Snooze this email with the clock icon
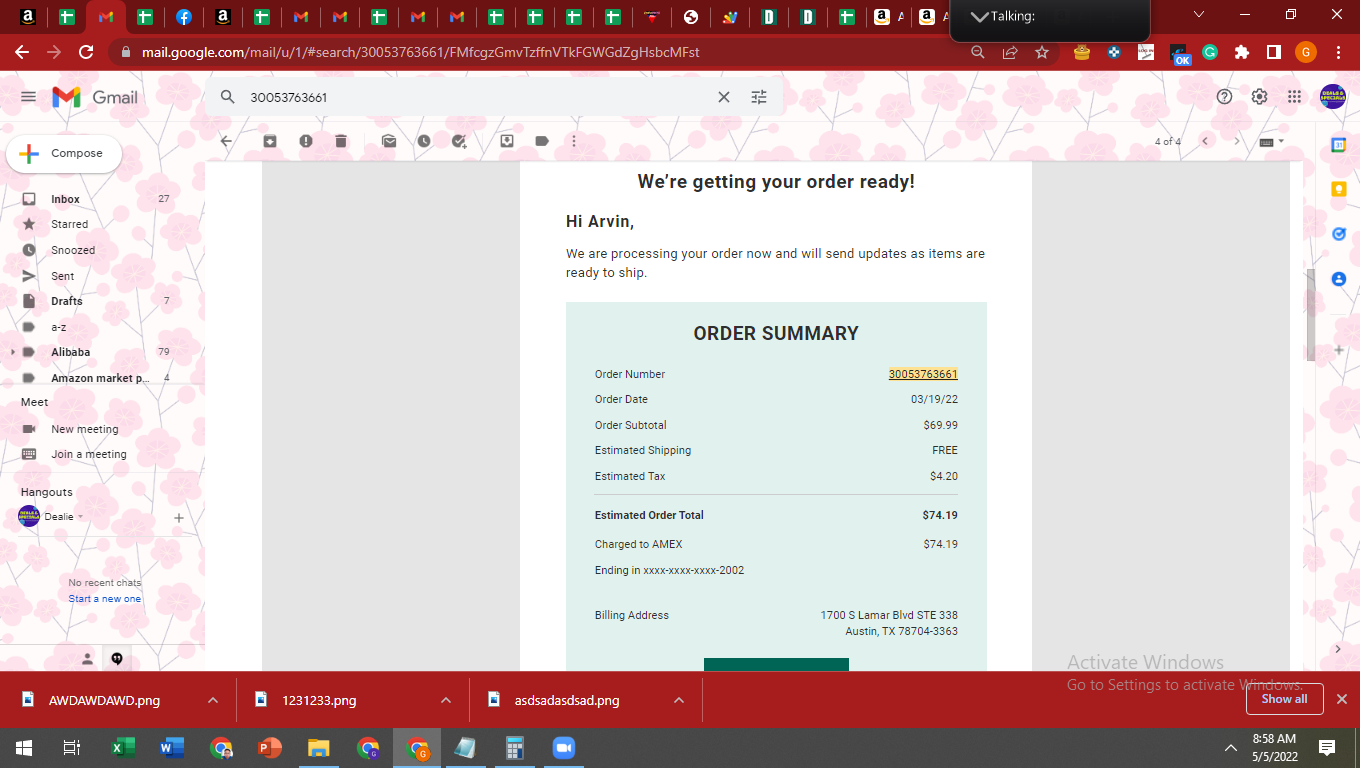Image resolution: width=1360 pixels, height=768 pixels. click(424, 141)
